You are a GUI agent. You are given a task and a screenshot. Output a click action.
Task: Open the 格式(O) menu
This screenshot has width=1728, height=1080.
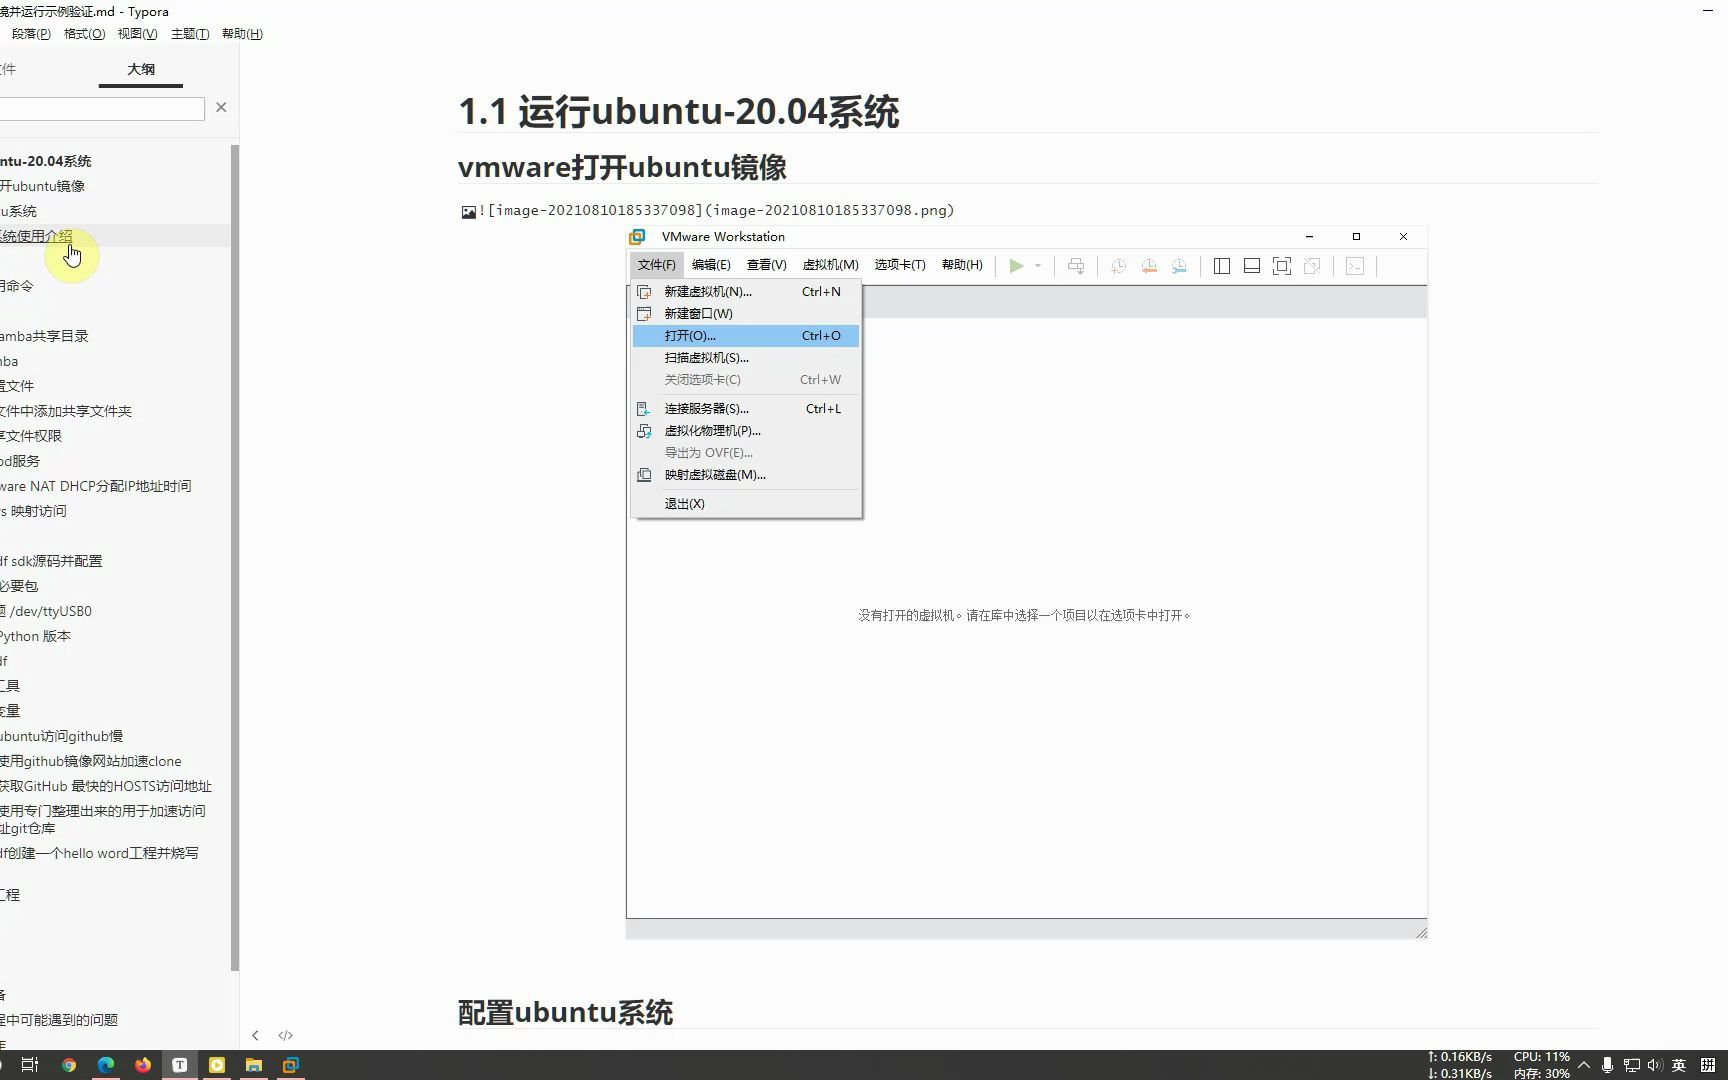tap(84, 34)
